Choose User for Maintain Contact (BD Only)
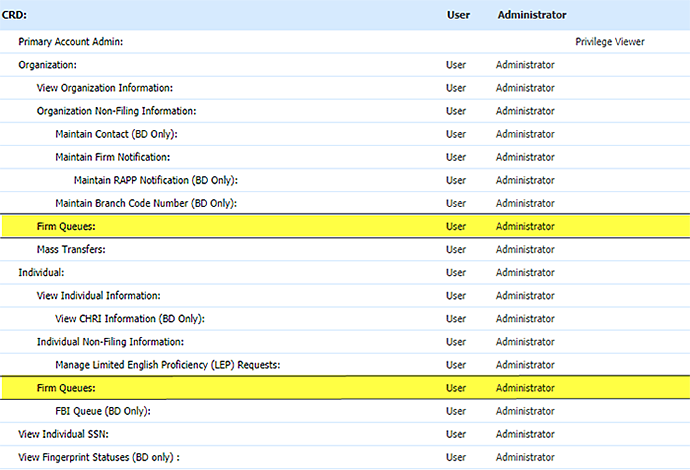The image size is (690, 470). pos(456,134)
